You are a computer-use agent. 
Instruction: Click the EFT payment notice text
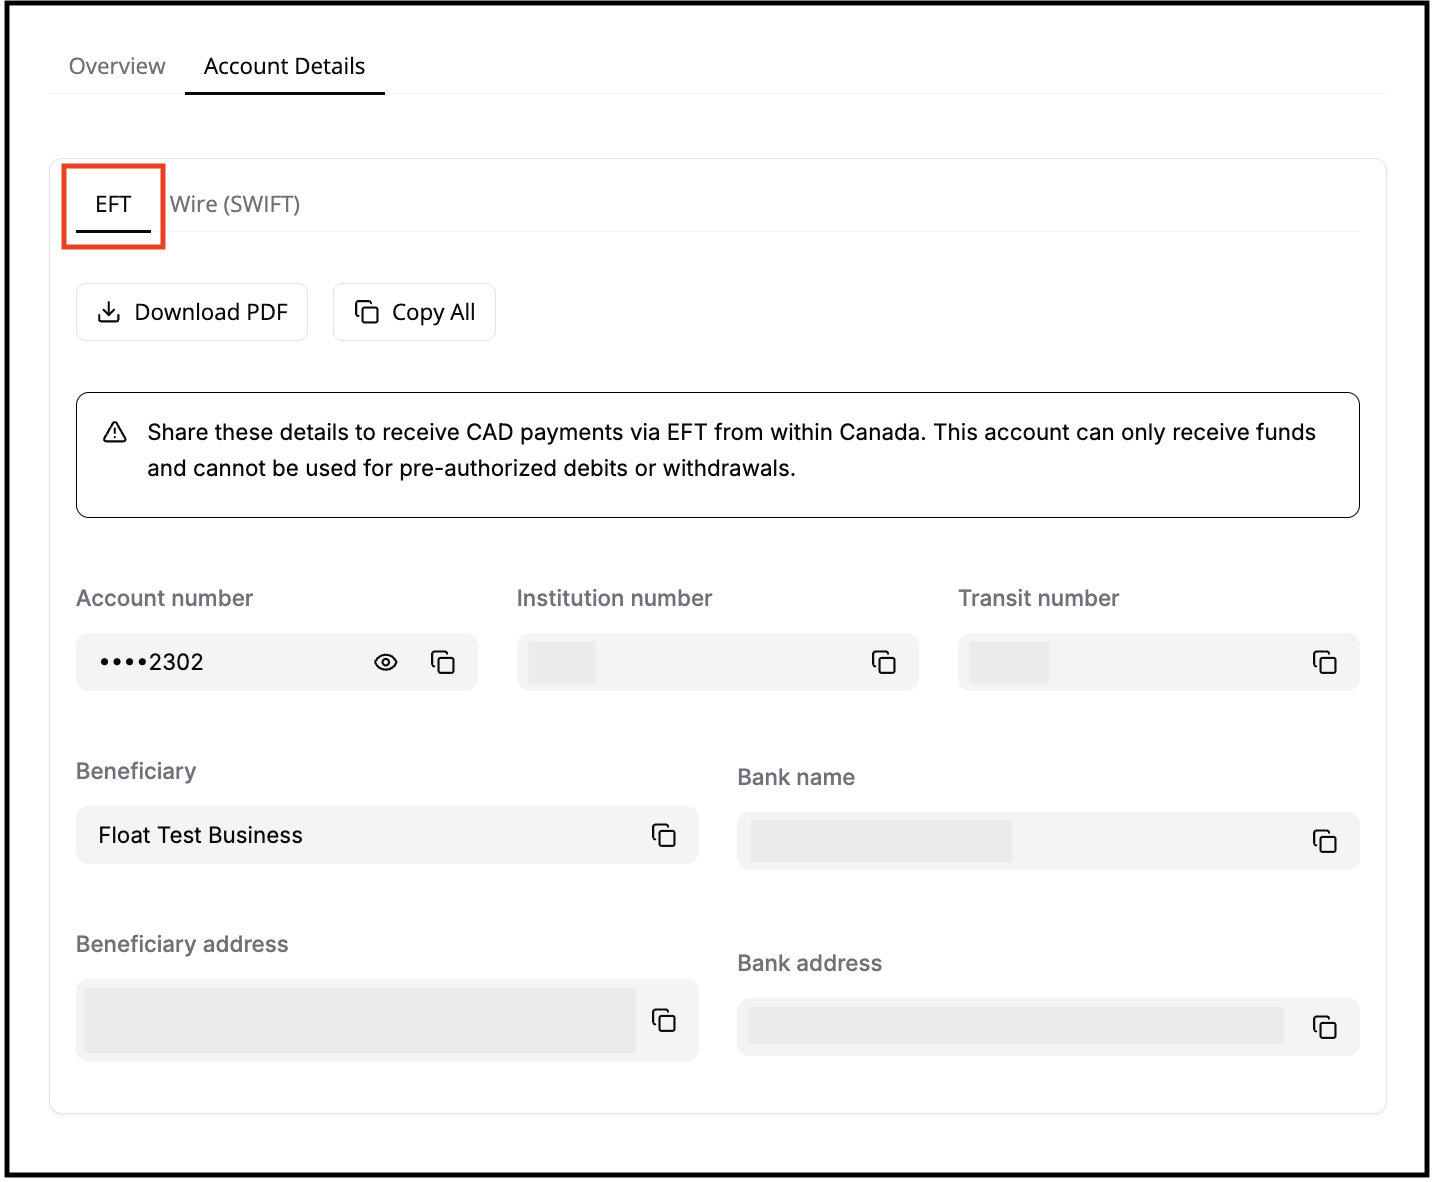point(730,450)
